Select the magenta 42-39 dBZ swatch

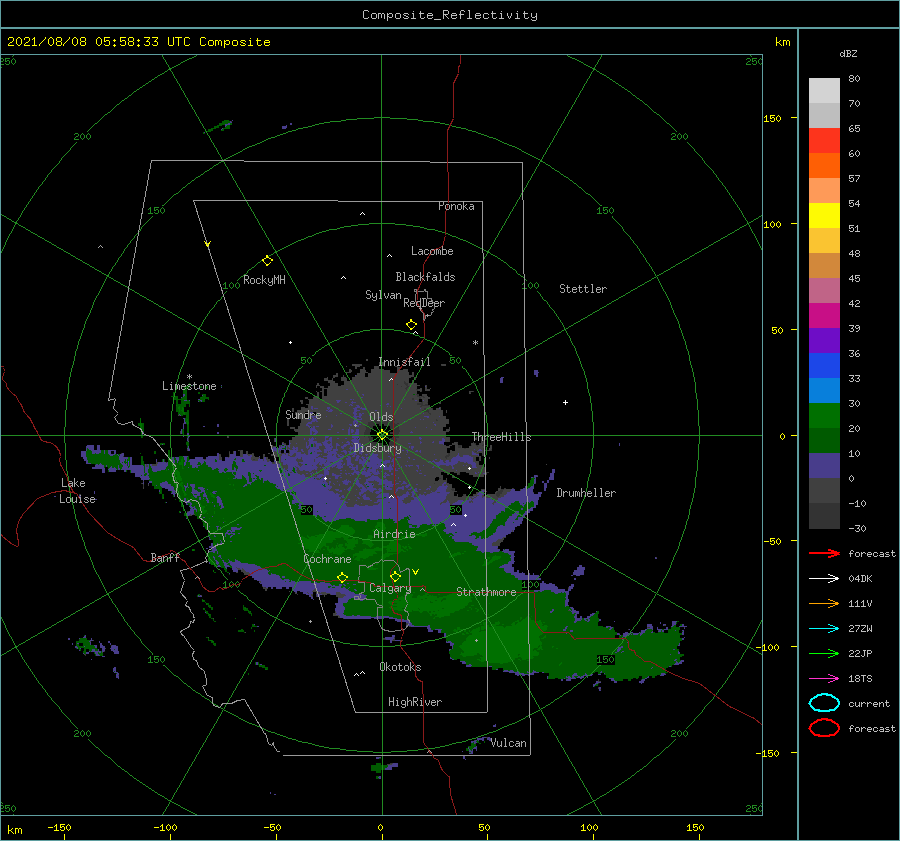[824, 315]
